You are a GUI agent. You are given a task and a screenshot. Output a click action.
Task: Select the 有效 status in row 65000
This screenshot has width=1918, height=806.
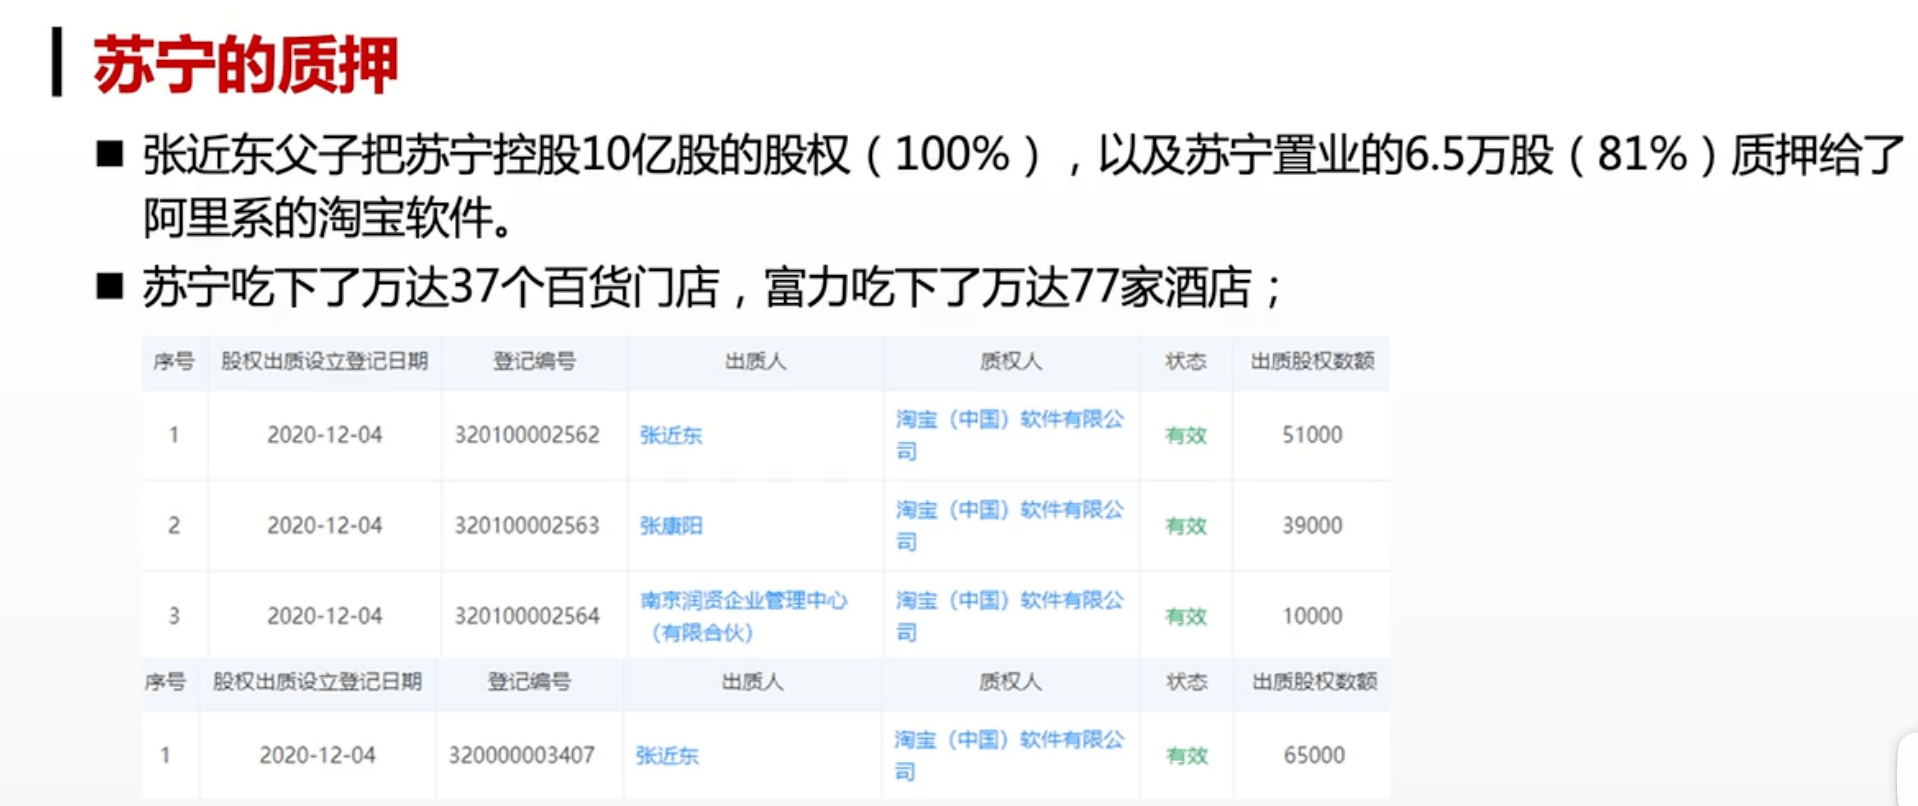pos(1187,755)
